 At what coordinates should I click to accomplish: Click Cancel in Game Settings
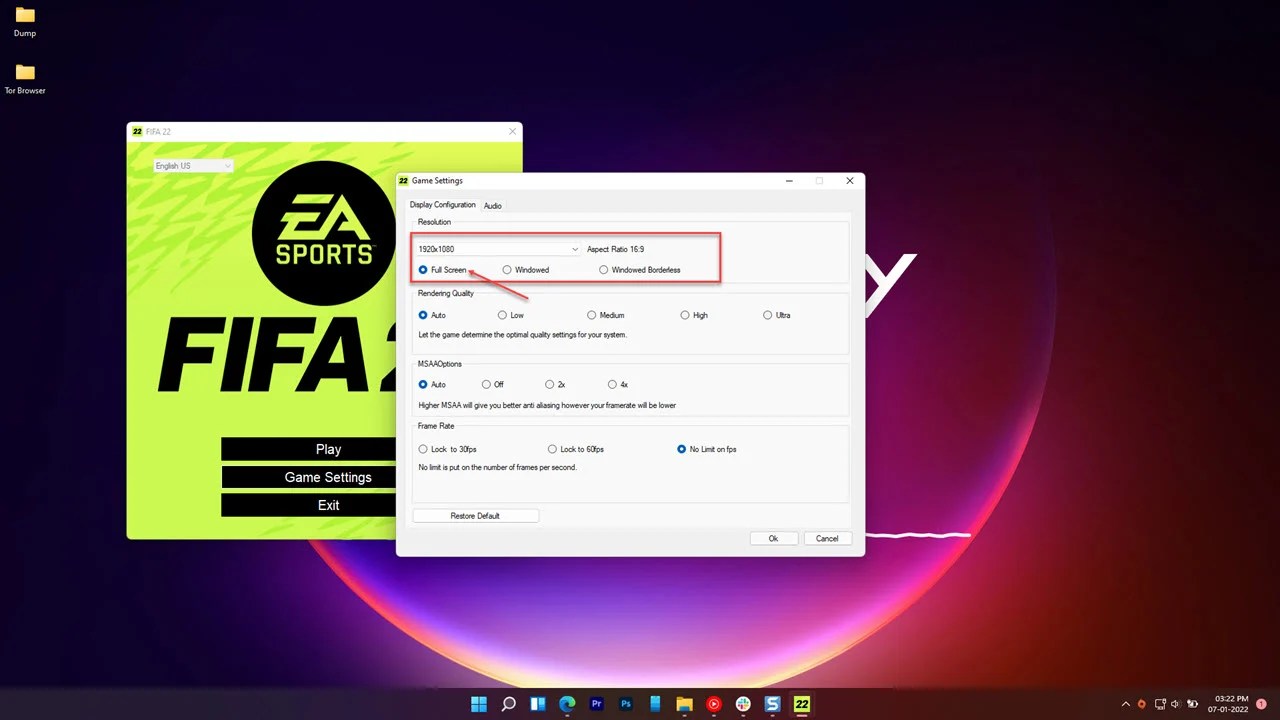827,538
